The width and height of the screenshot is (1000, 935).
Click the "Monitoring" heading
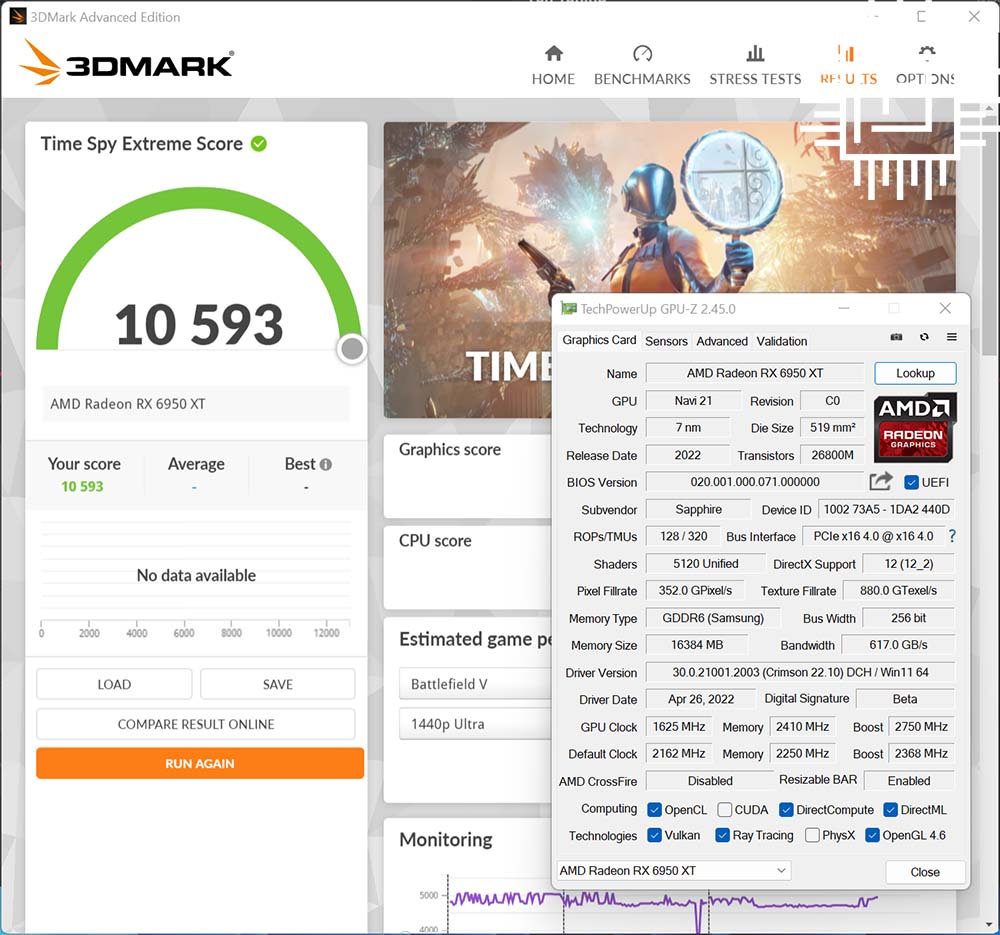[x=446, y=839]
